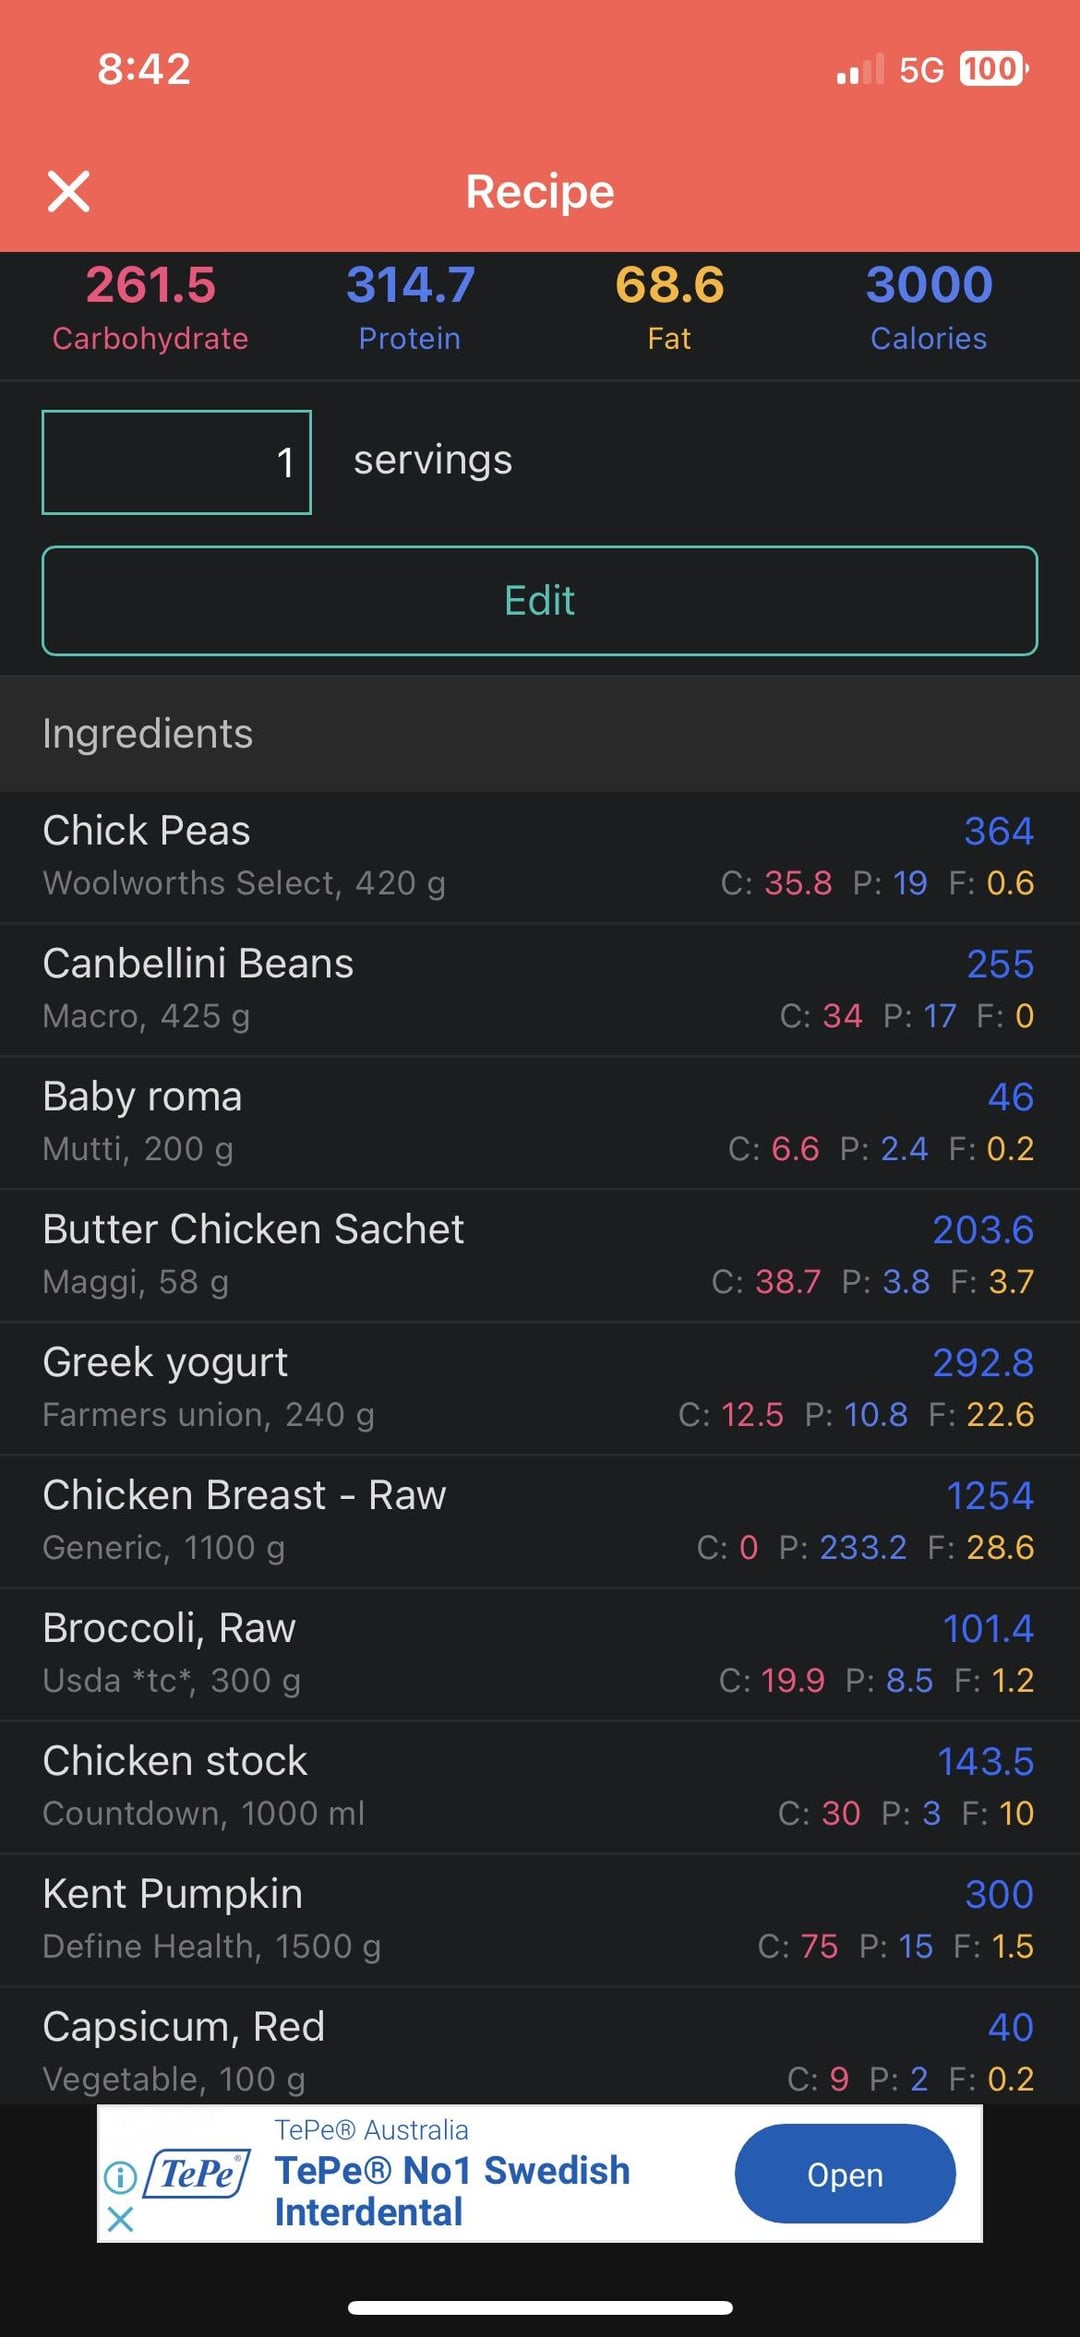Open the Baby roma Mutti ingredient
The width and height of the screenshot is (1080, 2337).
(540, 1123)
